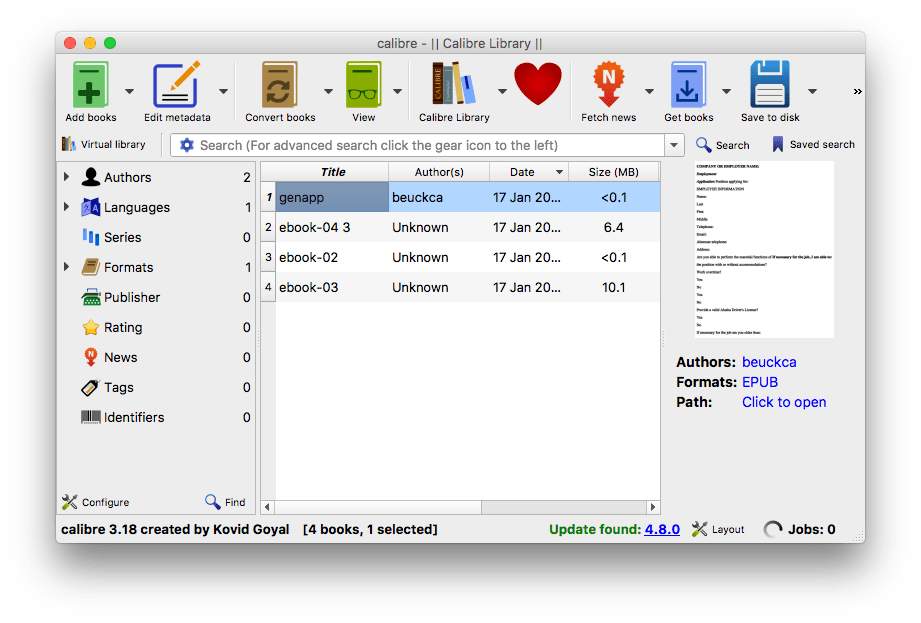This screenshot has width=921, height=623.
Task: Click the beuckca author cell
Action: click(x=439, y=197)
